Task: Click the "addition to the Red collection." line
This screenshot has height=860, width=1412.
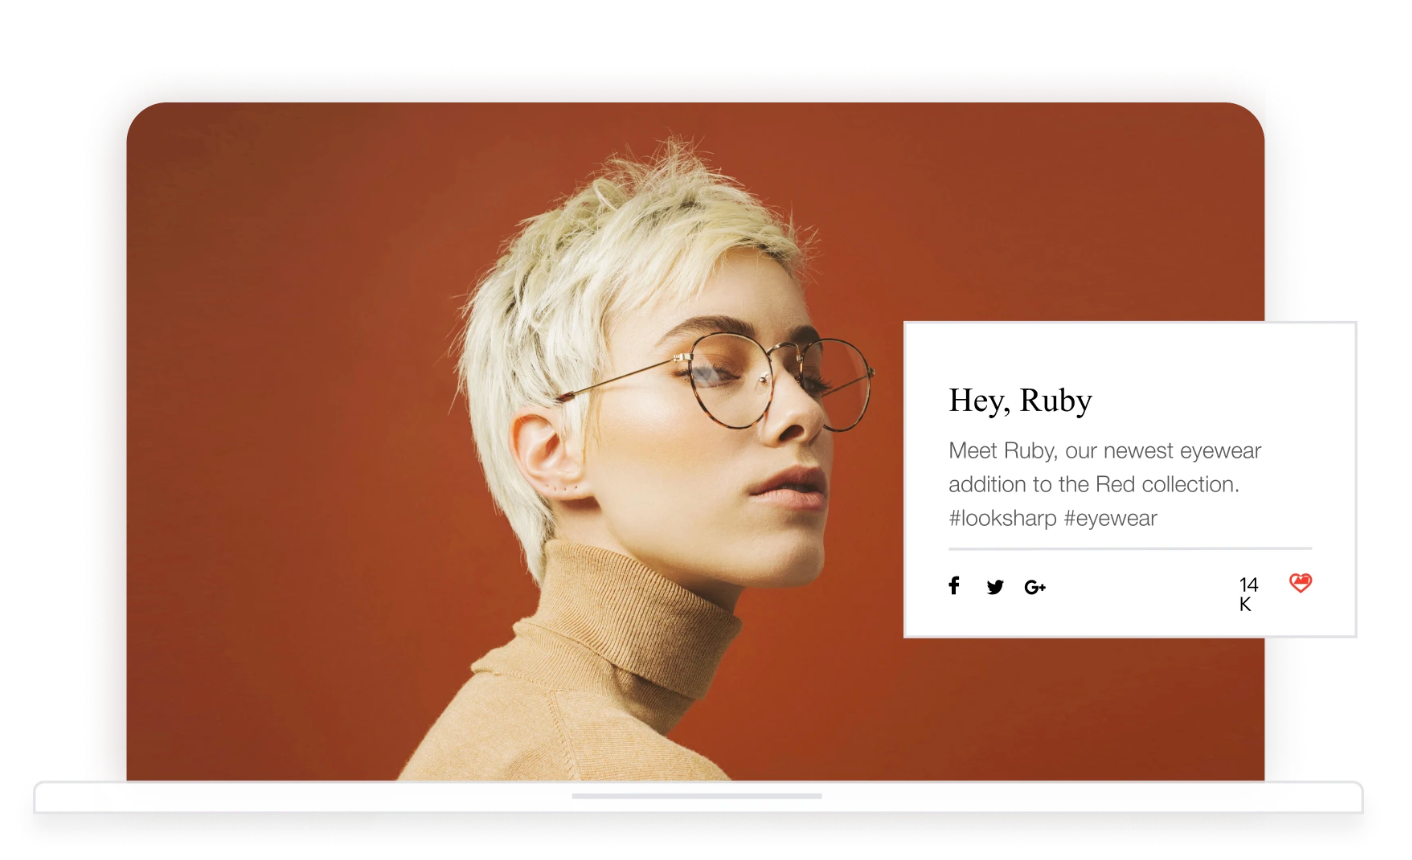Action: pos(1094,484)
